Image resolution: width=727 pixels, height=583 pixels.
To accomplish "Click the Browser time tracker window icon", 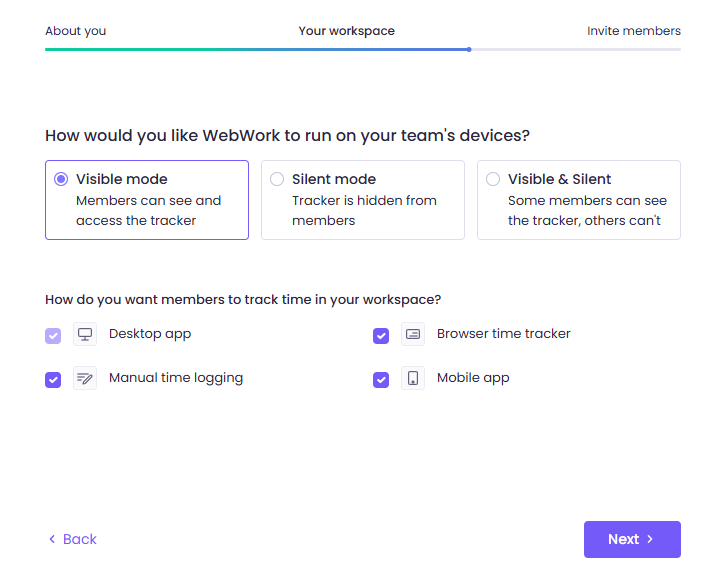I will pyautogui.click(x=413, y=334).
